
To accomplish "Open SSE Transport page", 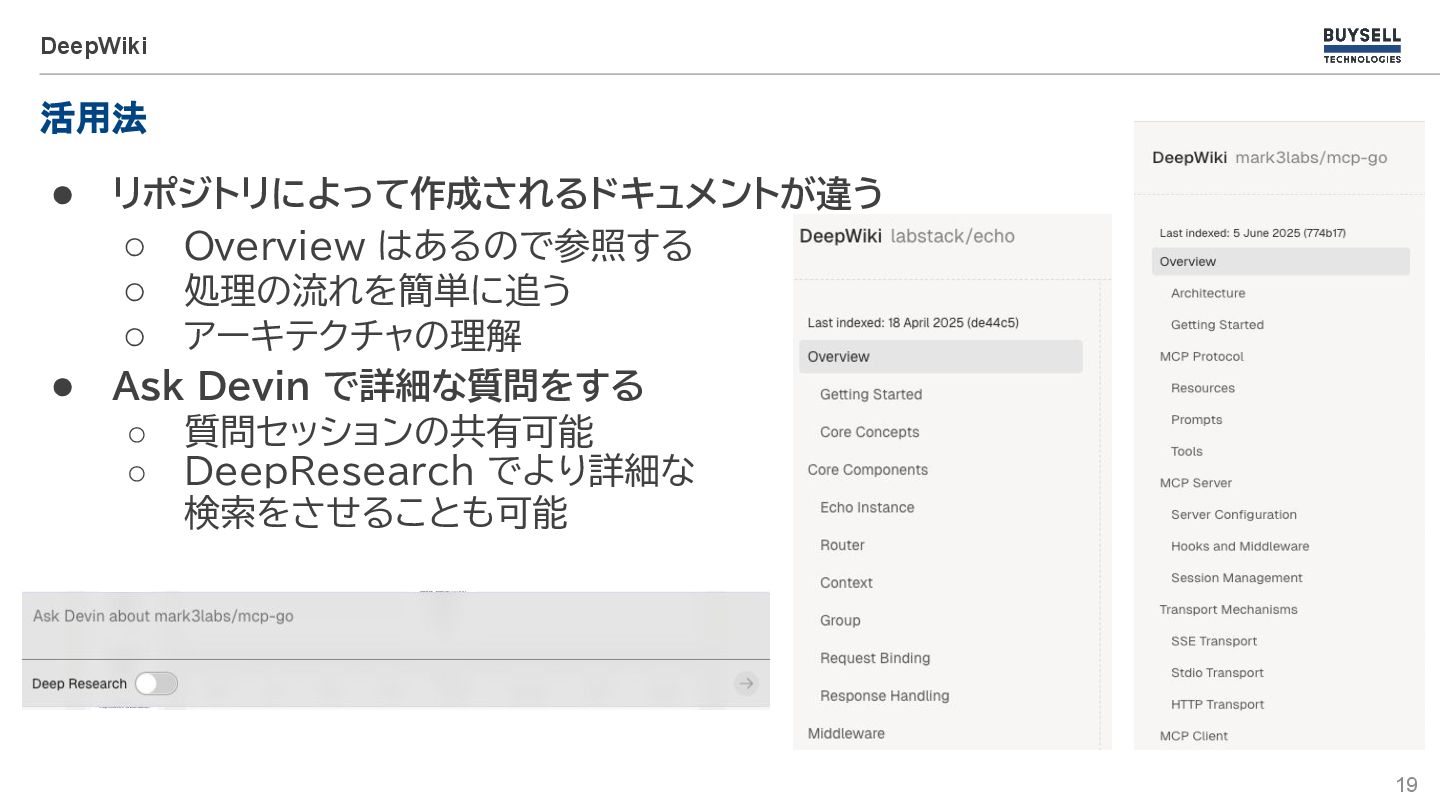I will (x=1214, y=641).
